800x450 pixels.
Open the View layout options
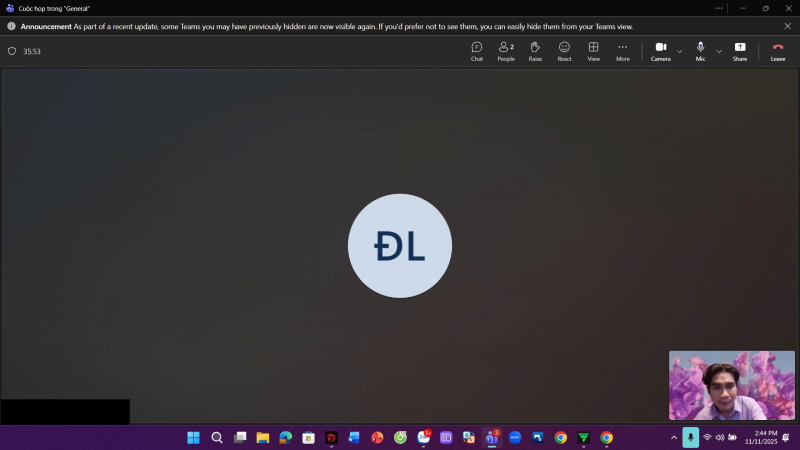pyautogui.click(x=593, y=51)
